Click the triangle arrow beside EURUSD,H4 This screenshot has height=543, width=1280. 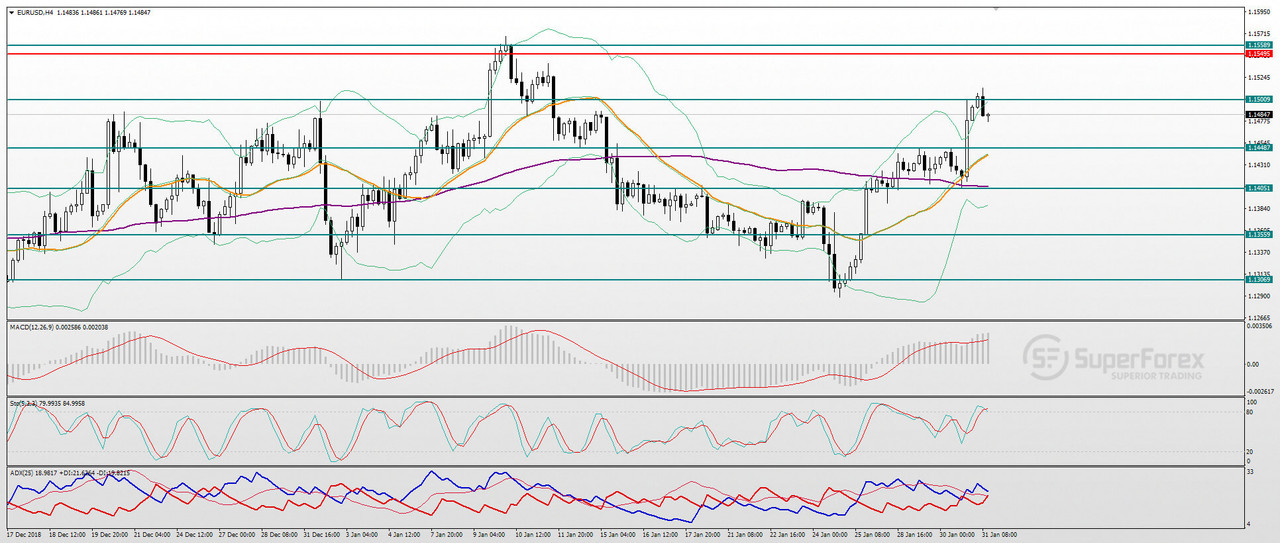(x=10, y=12)
